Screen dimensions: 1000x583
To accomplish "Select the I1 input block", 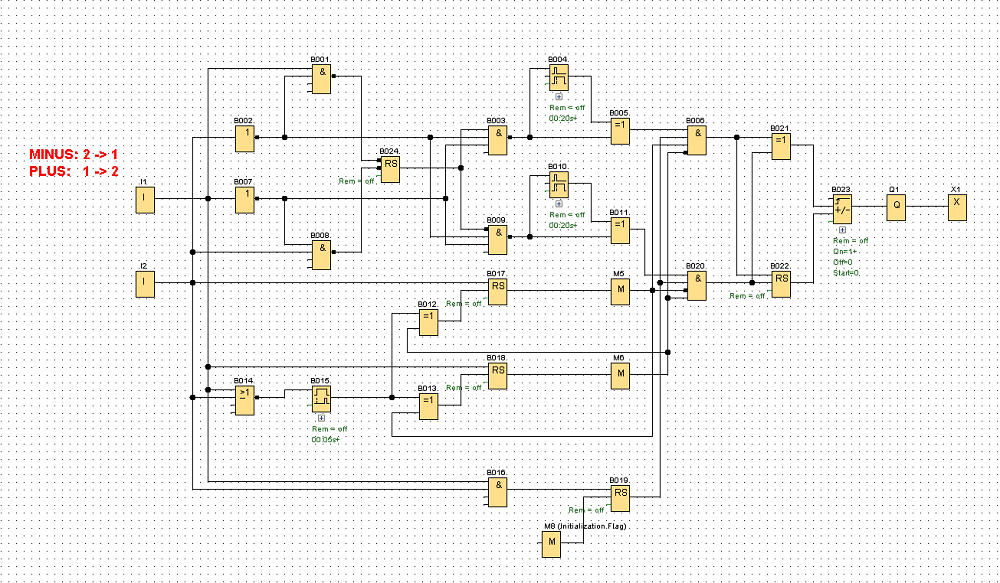I will (x=145, y=200).
